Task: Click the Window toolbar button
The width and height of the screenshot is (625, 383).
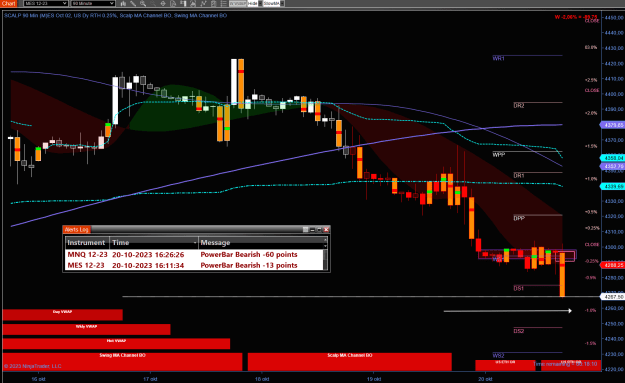Action: click(238, 4)
